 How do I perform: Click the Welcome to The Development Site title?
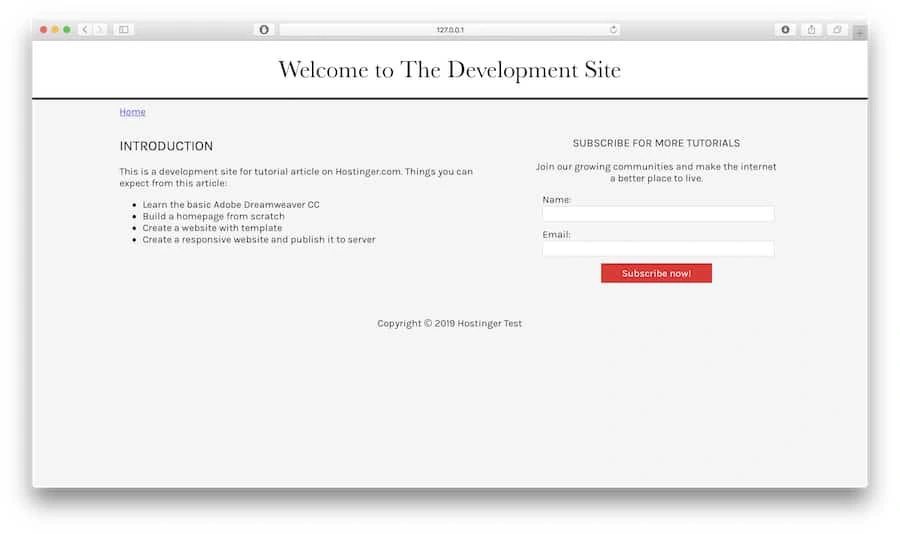tap(449, 70)
